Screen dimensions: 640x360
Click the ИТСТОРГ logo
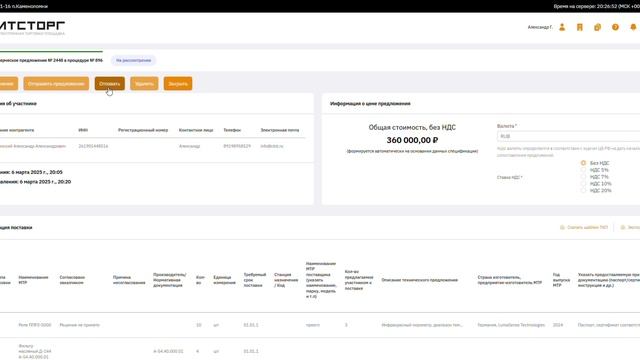32,27
